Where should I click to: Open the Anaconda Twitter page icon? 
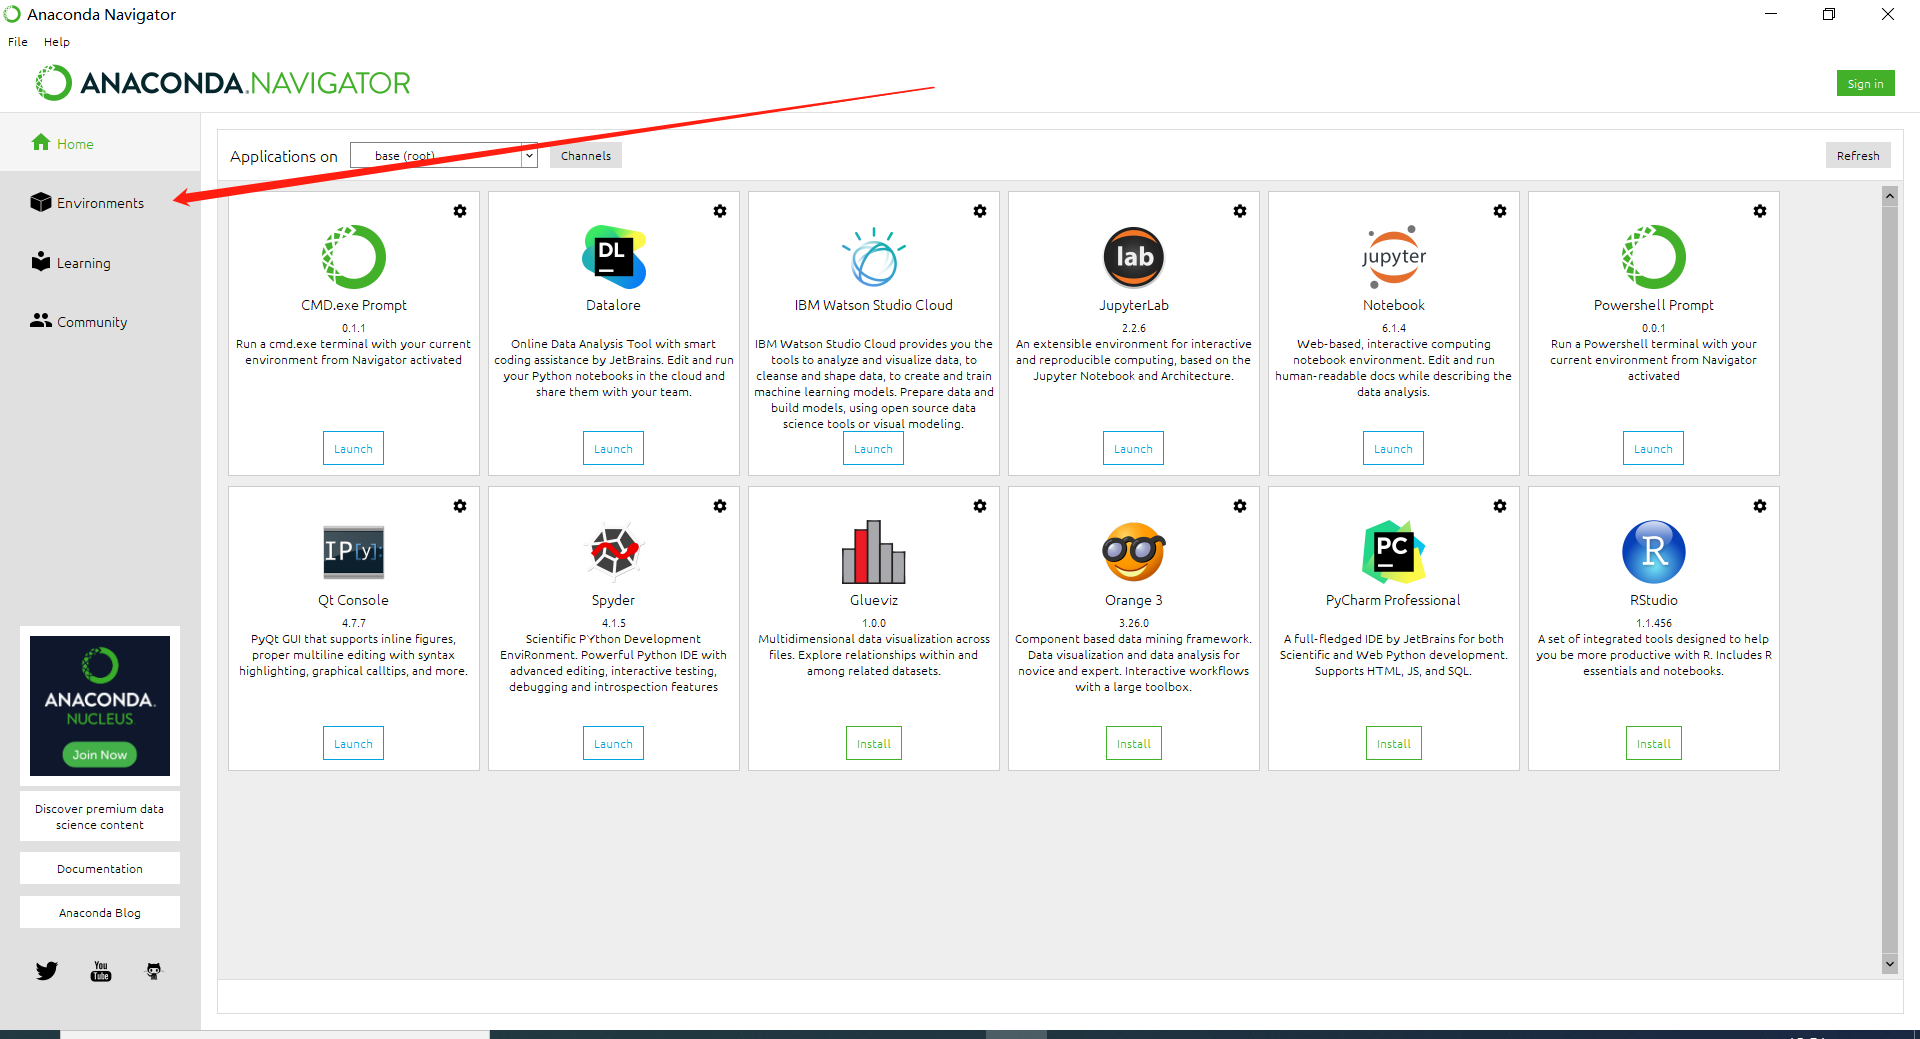click(47, 971)
